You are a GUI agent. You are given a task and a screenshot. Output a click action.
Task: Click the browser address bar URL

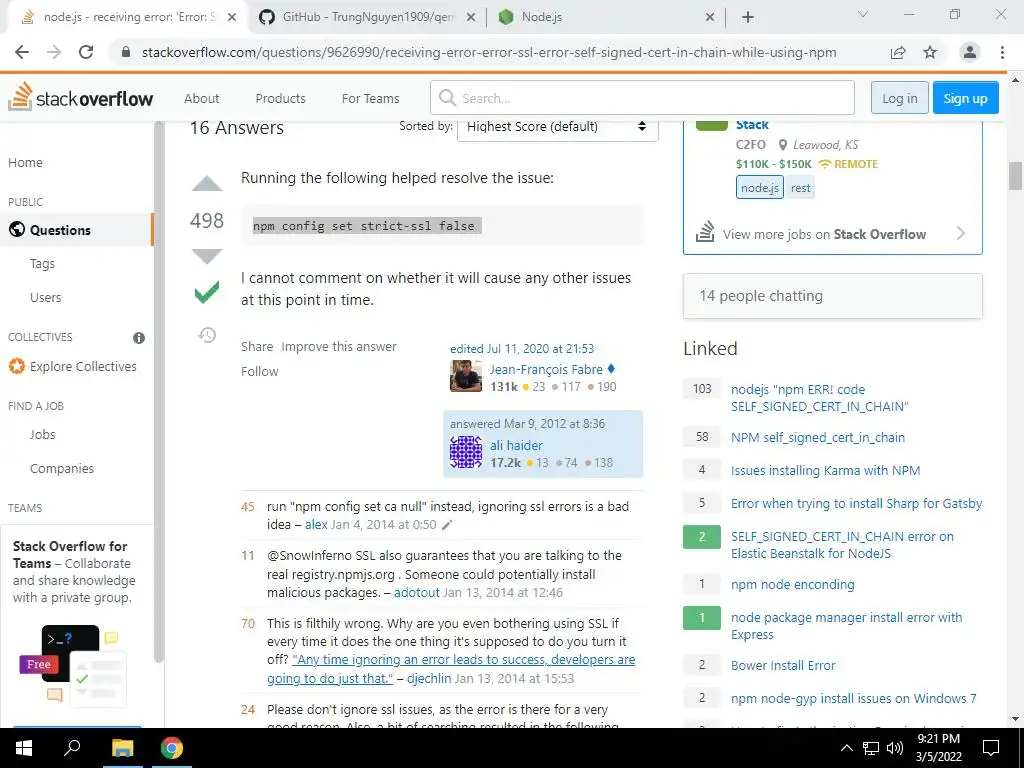(x=488, y=52)
